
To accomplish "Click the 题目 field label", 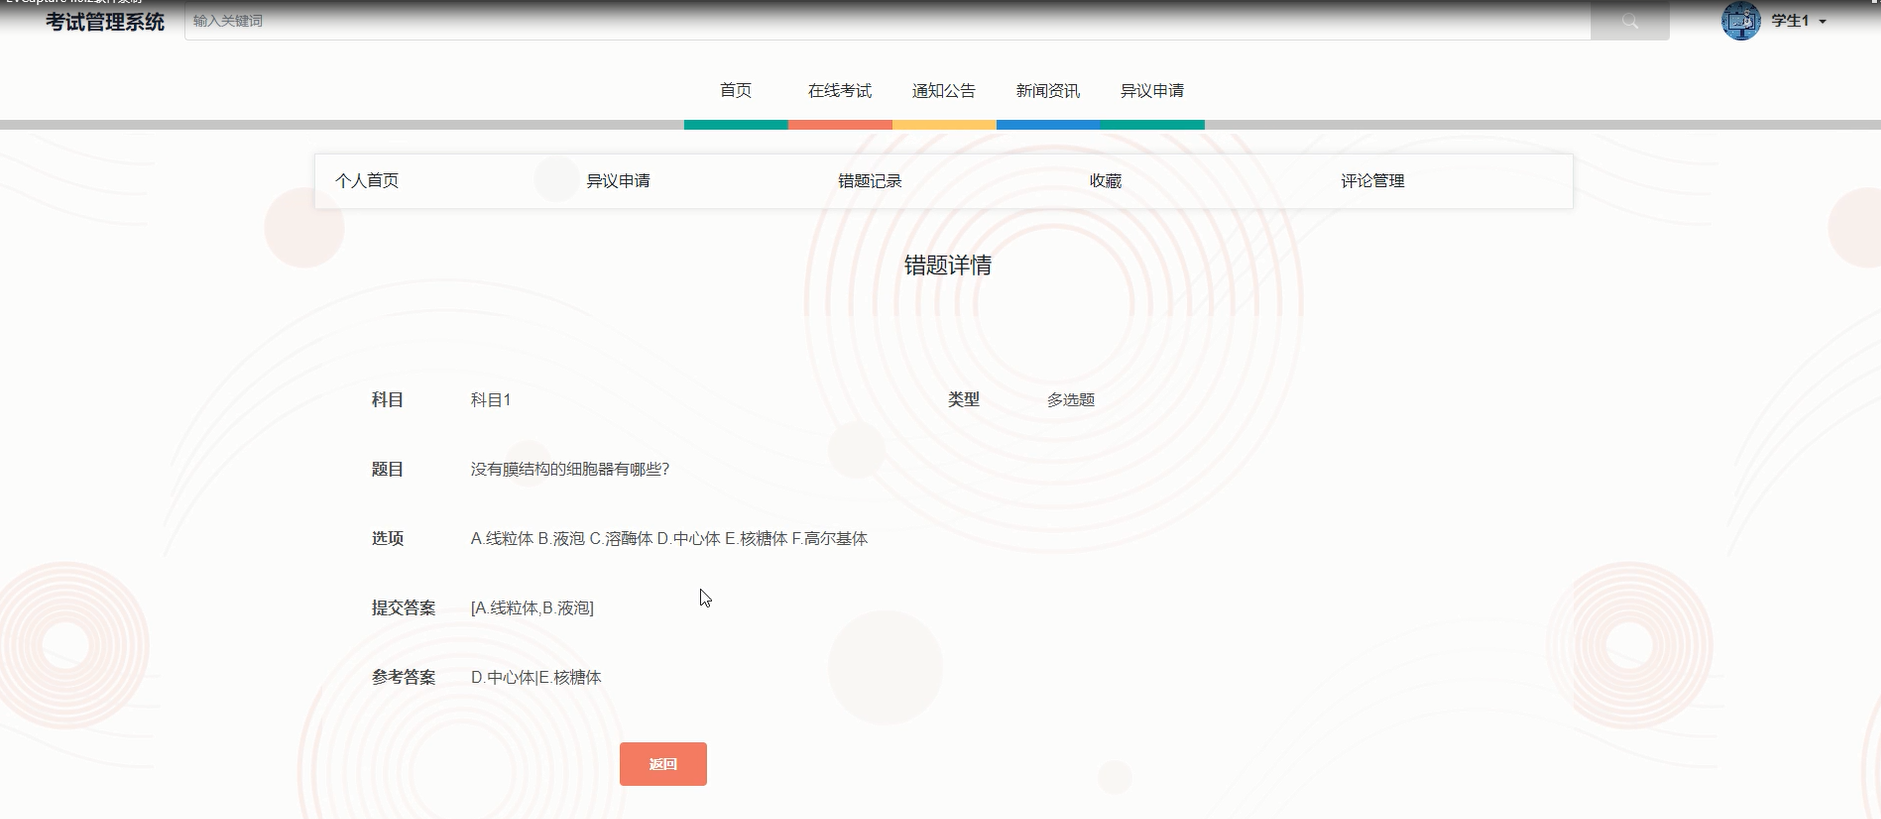I will [x=388, y=469].
